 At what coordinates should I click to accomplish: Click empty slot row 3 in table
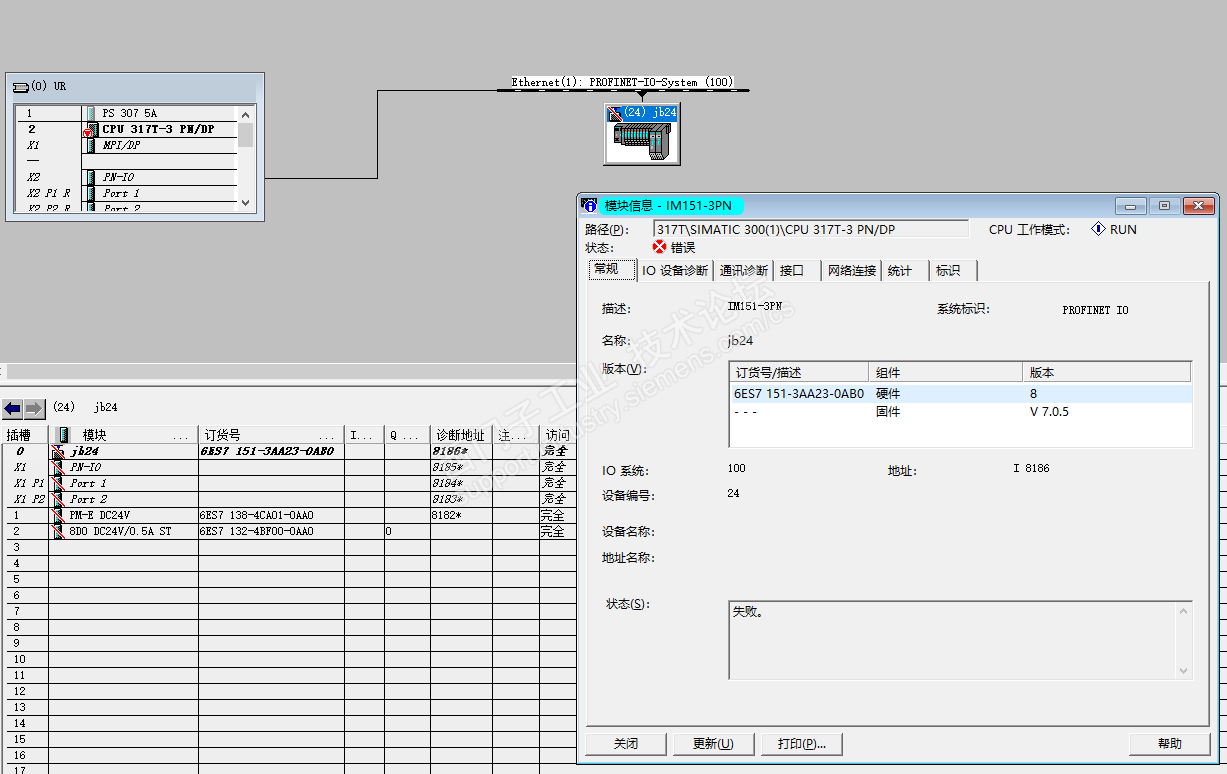point(288,547)
